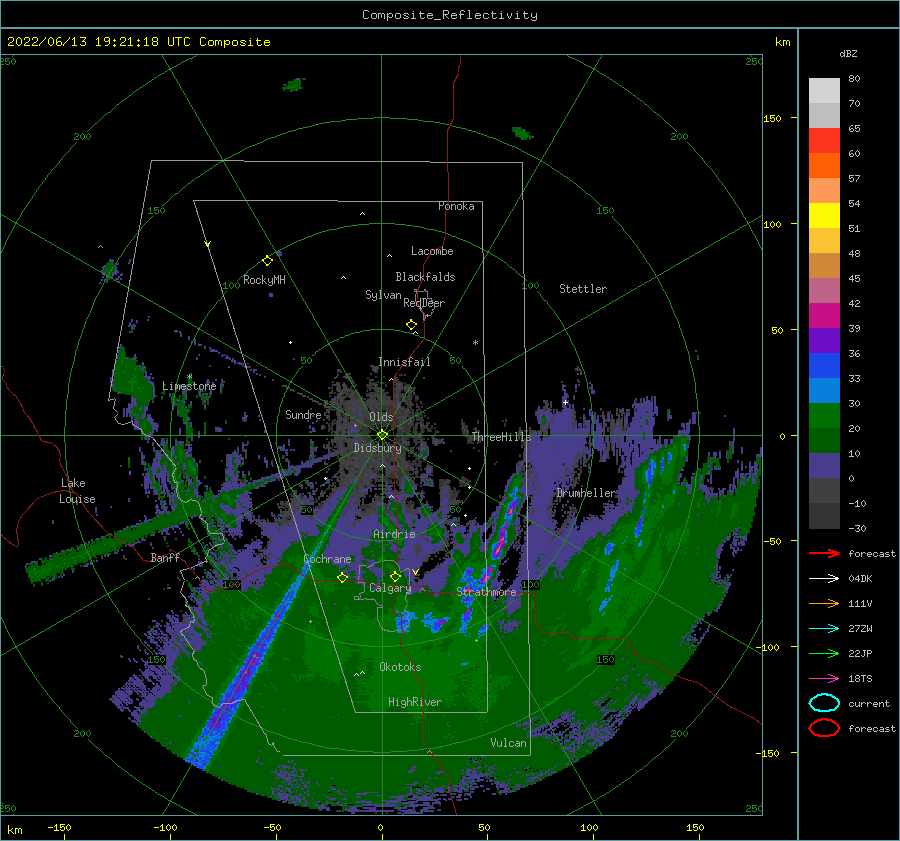The image size is (900, 841).
Task: Select the Didsbury label
Action: 377,448
